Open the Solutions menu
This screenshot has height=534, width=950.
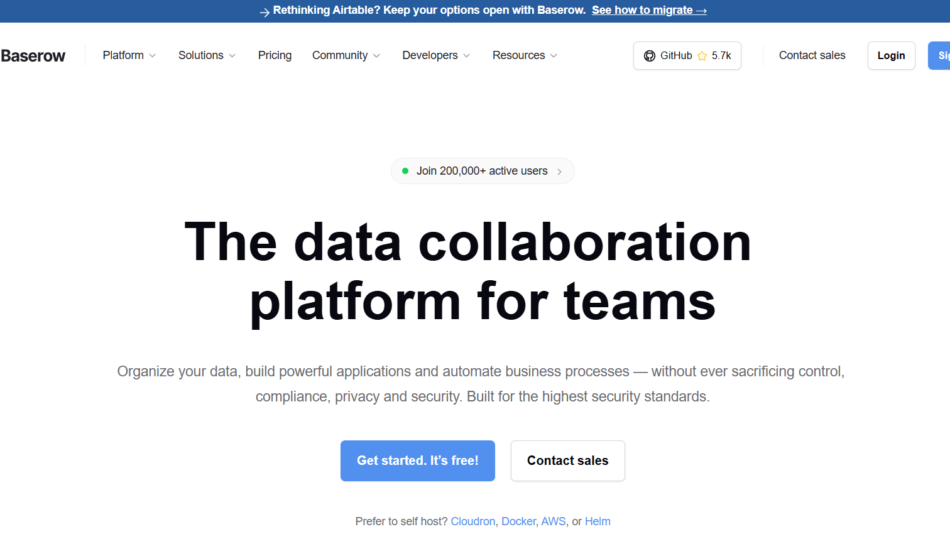[207, 55]
